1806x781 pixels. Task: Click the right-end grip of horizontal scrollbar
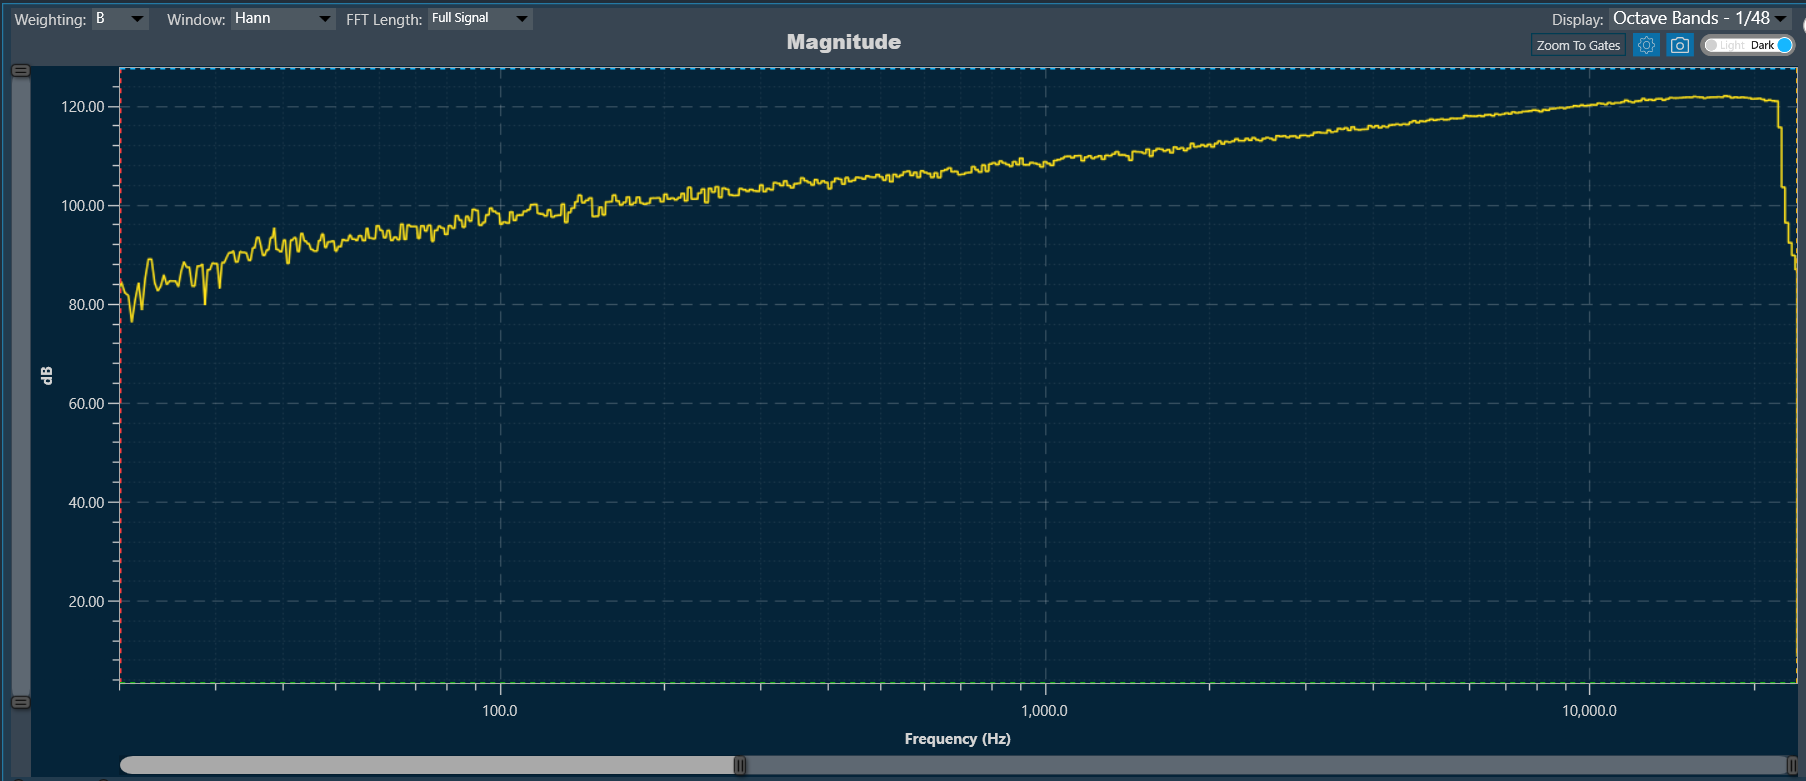tap(1792, 765)
